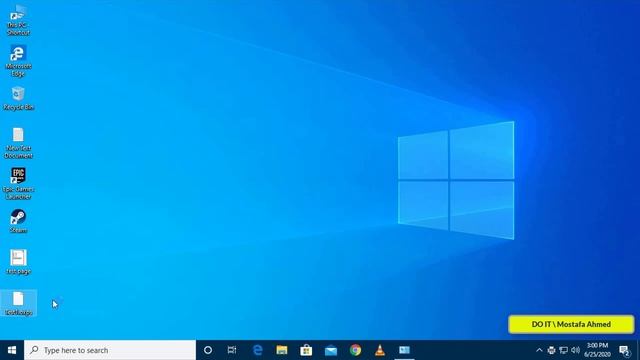
Task: Open the Windows Start menu
Action: click(x=12, y=350)
